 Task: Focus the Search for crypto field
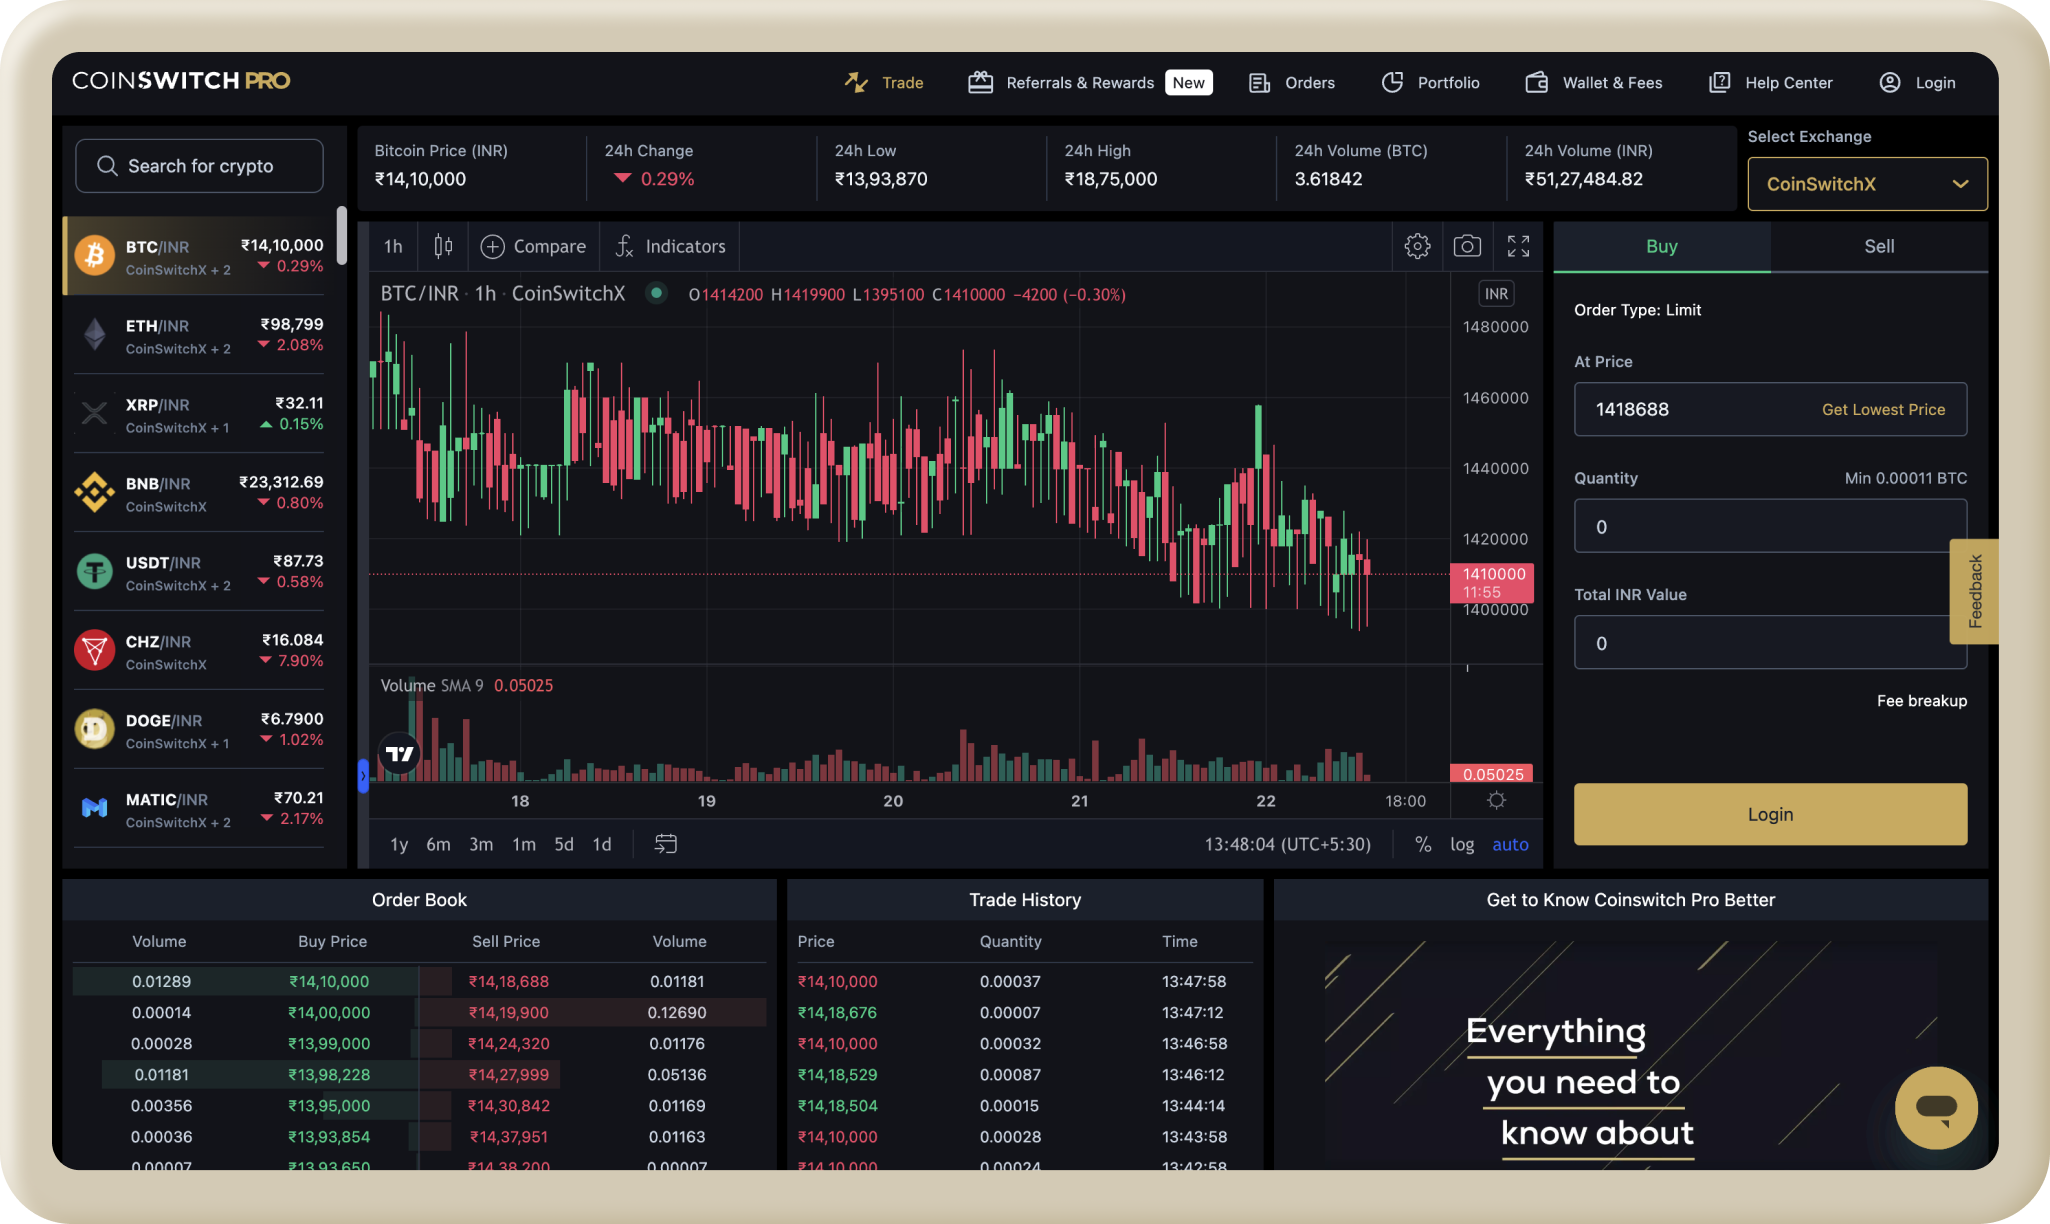(199, 166)
